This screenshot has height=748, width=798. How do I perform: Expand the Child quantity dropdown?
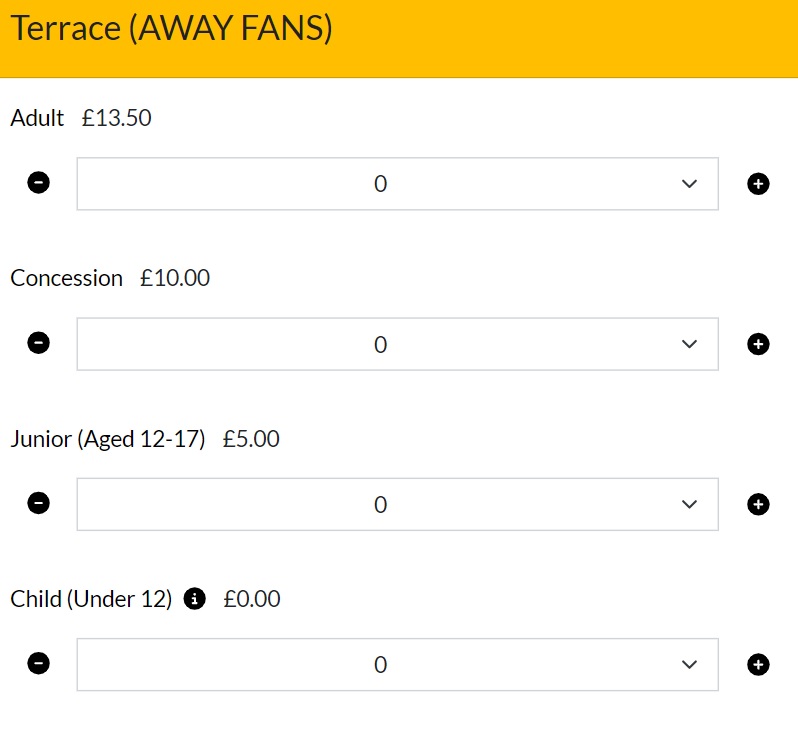tap(397, 665)
